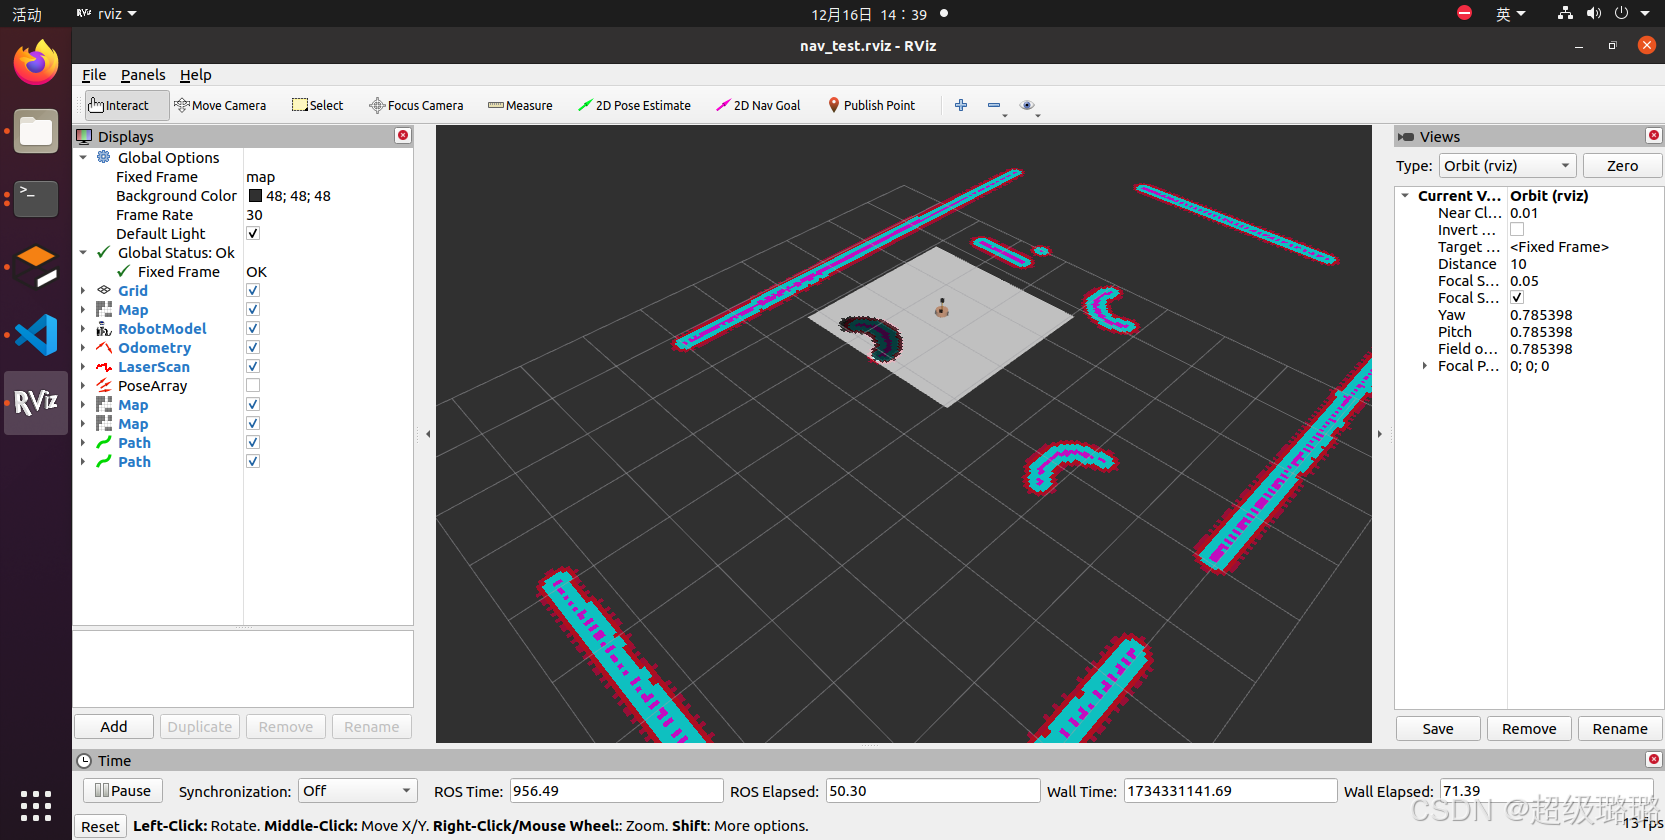Viewport: 1665px width, 840px height.
Task: Disable the LaserScan display checkbox
Action: point(253,367)
